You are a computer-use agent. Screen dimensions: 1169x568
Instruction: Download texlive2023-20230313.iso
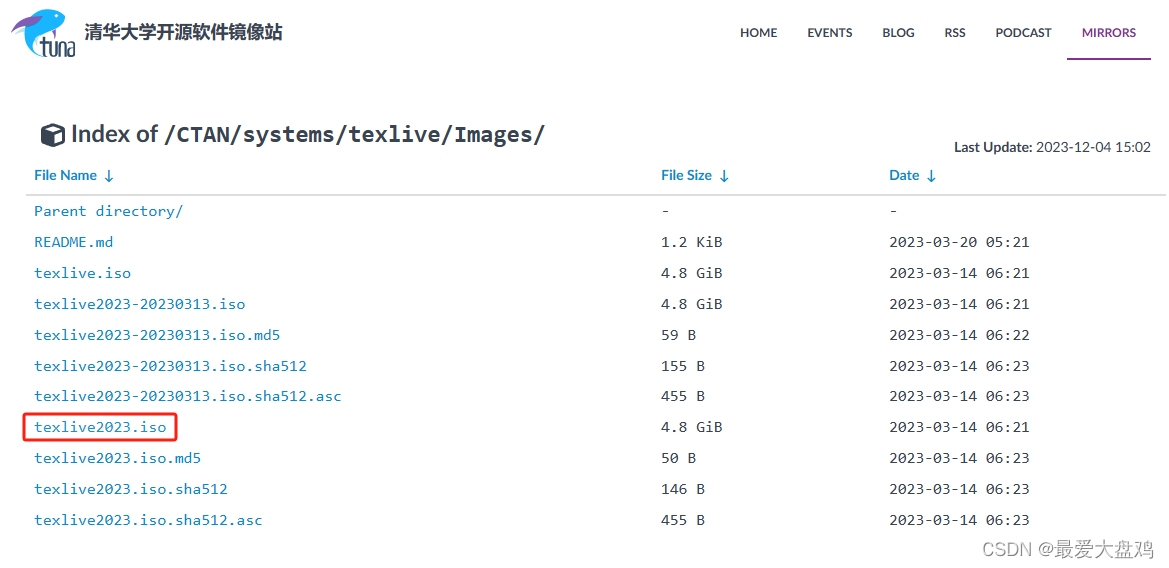[139, 304]
